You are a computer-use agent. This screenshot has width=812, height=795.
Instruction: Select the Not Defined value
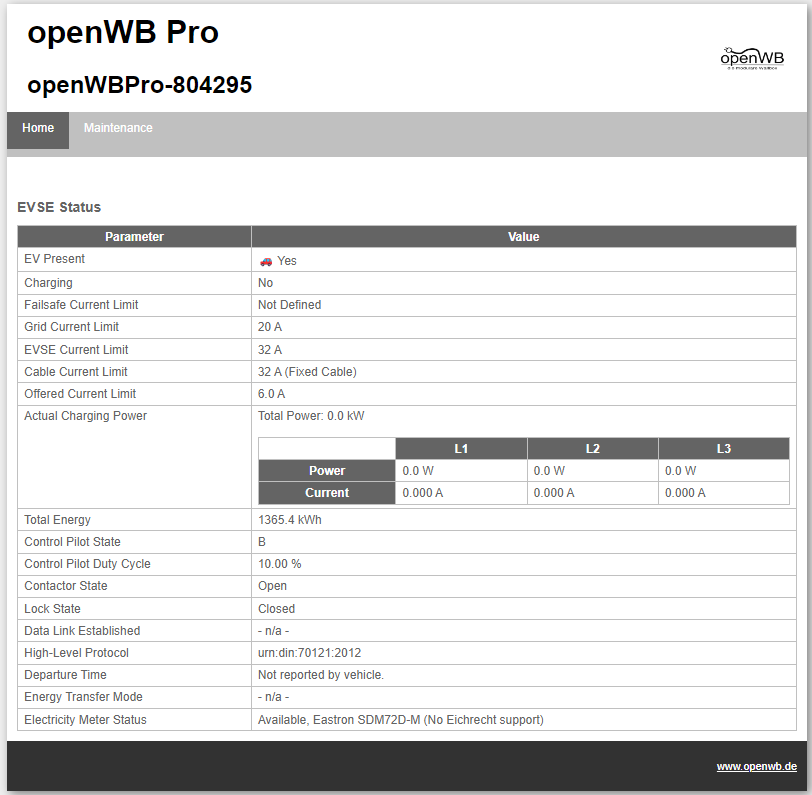(x=289, y=305)
